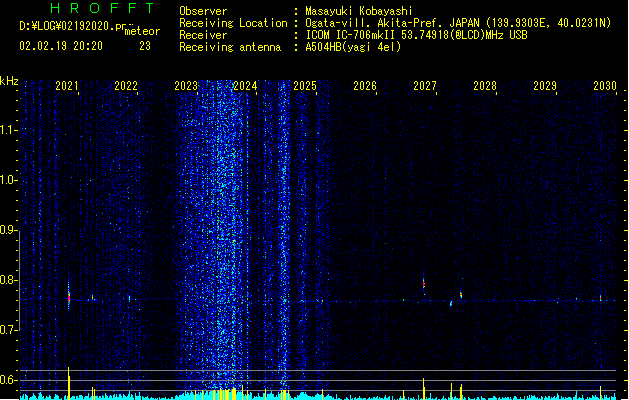
Task: Click the 2026 time axis marker
Action: (x=365, y=86)
